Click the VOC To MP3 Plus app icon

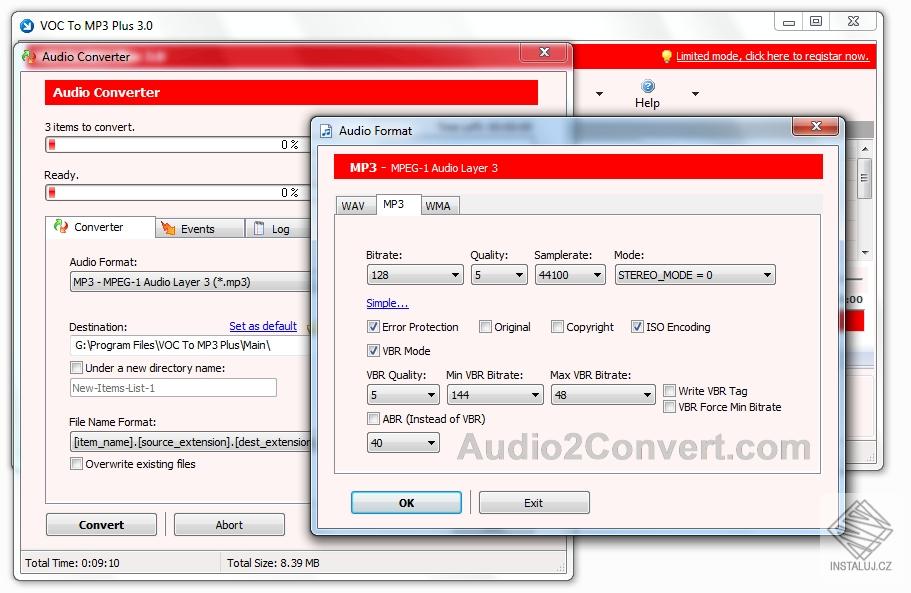pyautogui.click(x=27, y=26)
